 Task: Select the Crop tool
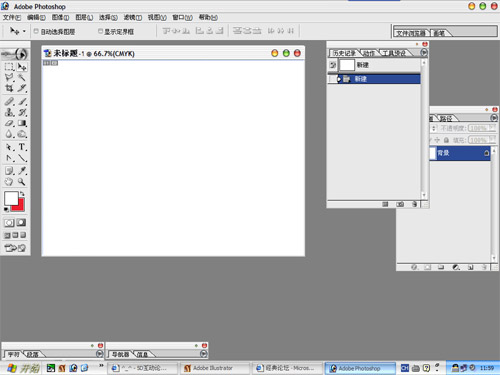pos(9,88)
